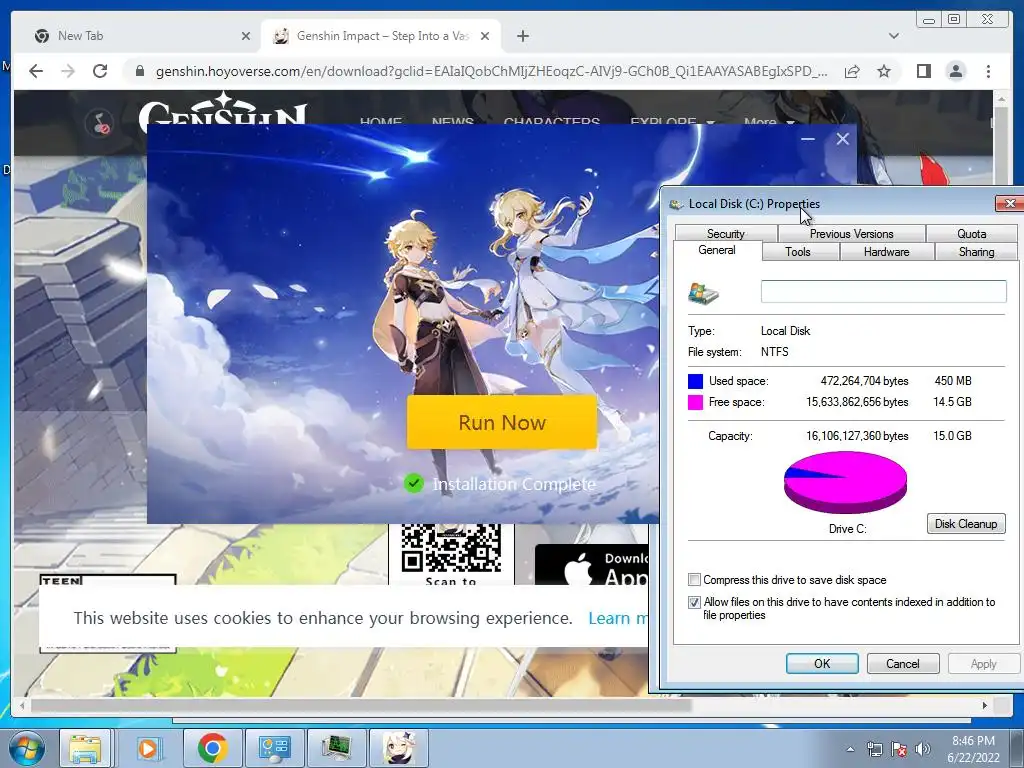Open a new tab with plus button
Image resolution: width=1024 pixels, height=768 pixels.
click(x=522, y=36)
